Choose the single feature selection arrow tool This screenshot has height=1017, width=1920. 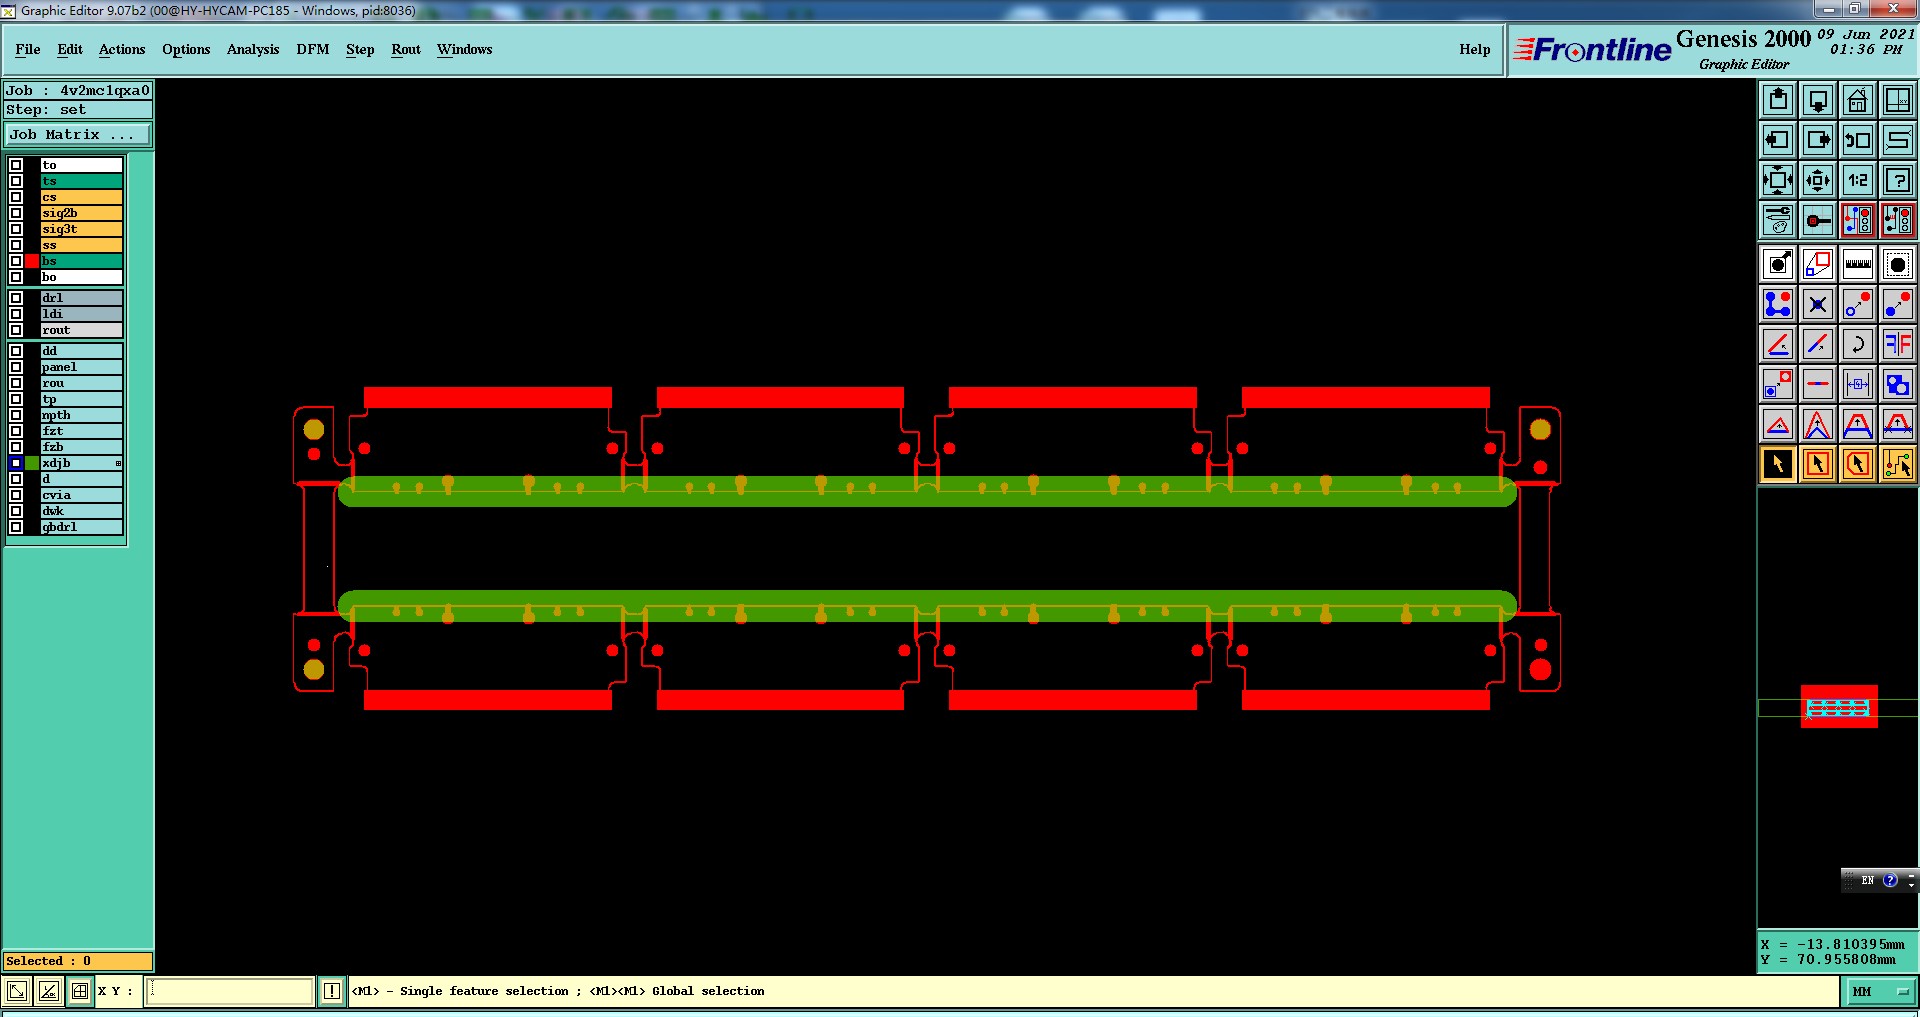coord(1777,464)
